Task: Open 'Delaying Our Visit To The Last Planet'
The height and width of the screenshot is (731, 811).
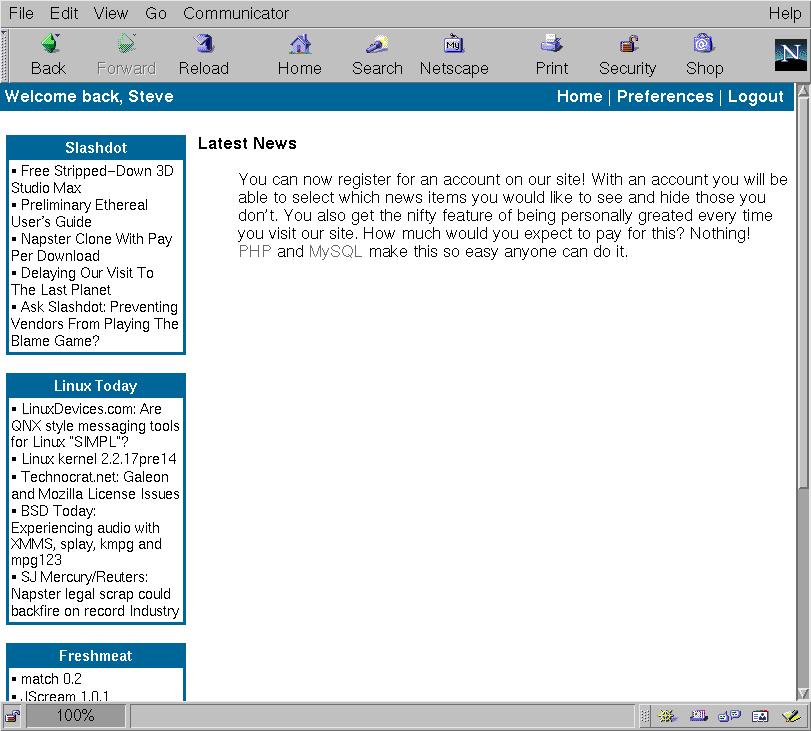Action: point(82,281)
